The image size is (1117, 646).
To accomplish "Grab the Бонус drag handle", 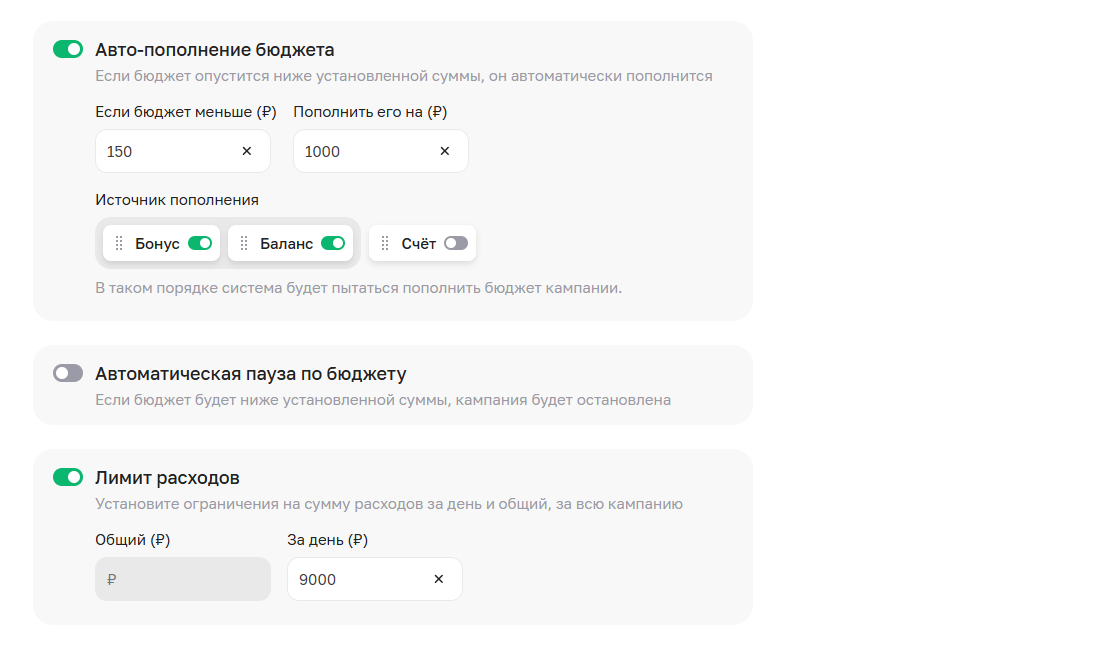I will point(119,243).
